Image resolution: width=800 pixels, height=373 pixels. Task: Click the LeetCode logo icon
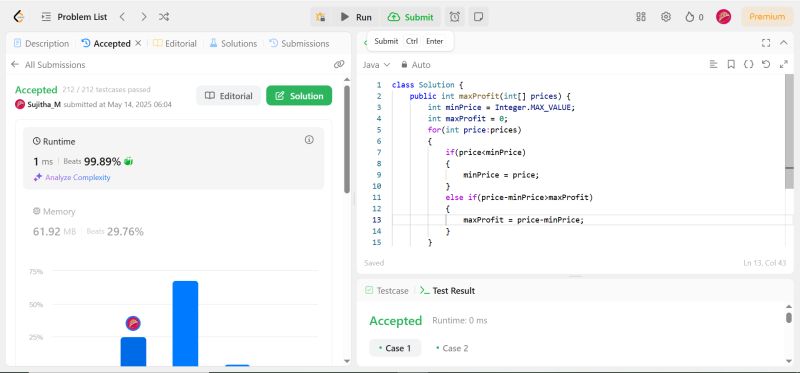coord(19,17)
